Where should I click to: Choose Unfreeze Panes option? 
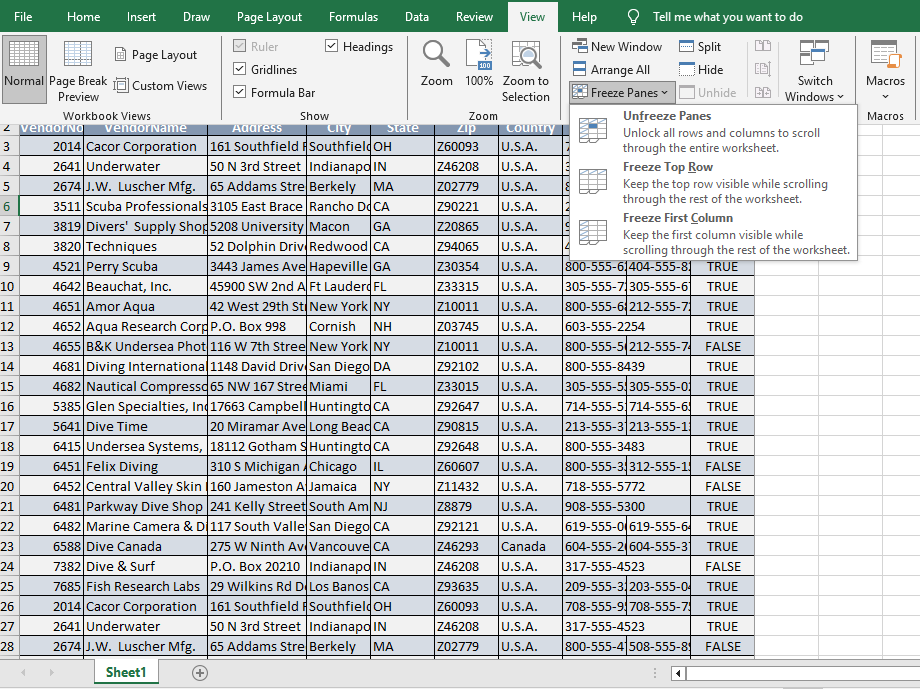click(713, 131)
